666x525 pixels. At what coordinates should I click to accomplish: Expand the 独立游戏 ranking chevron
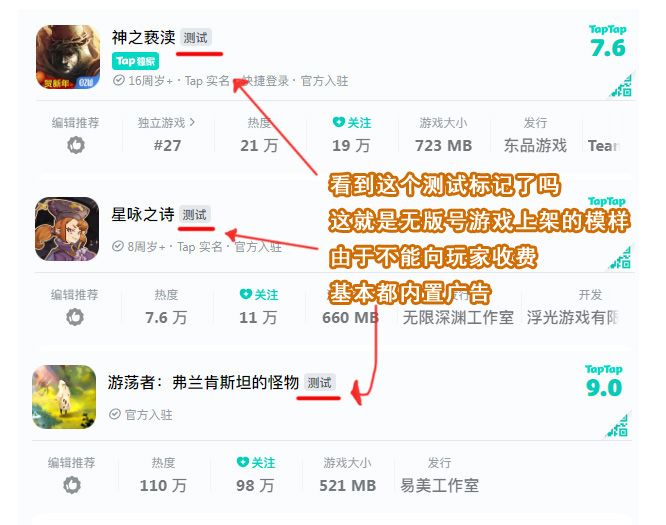(x=192, y=122)
